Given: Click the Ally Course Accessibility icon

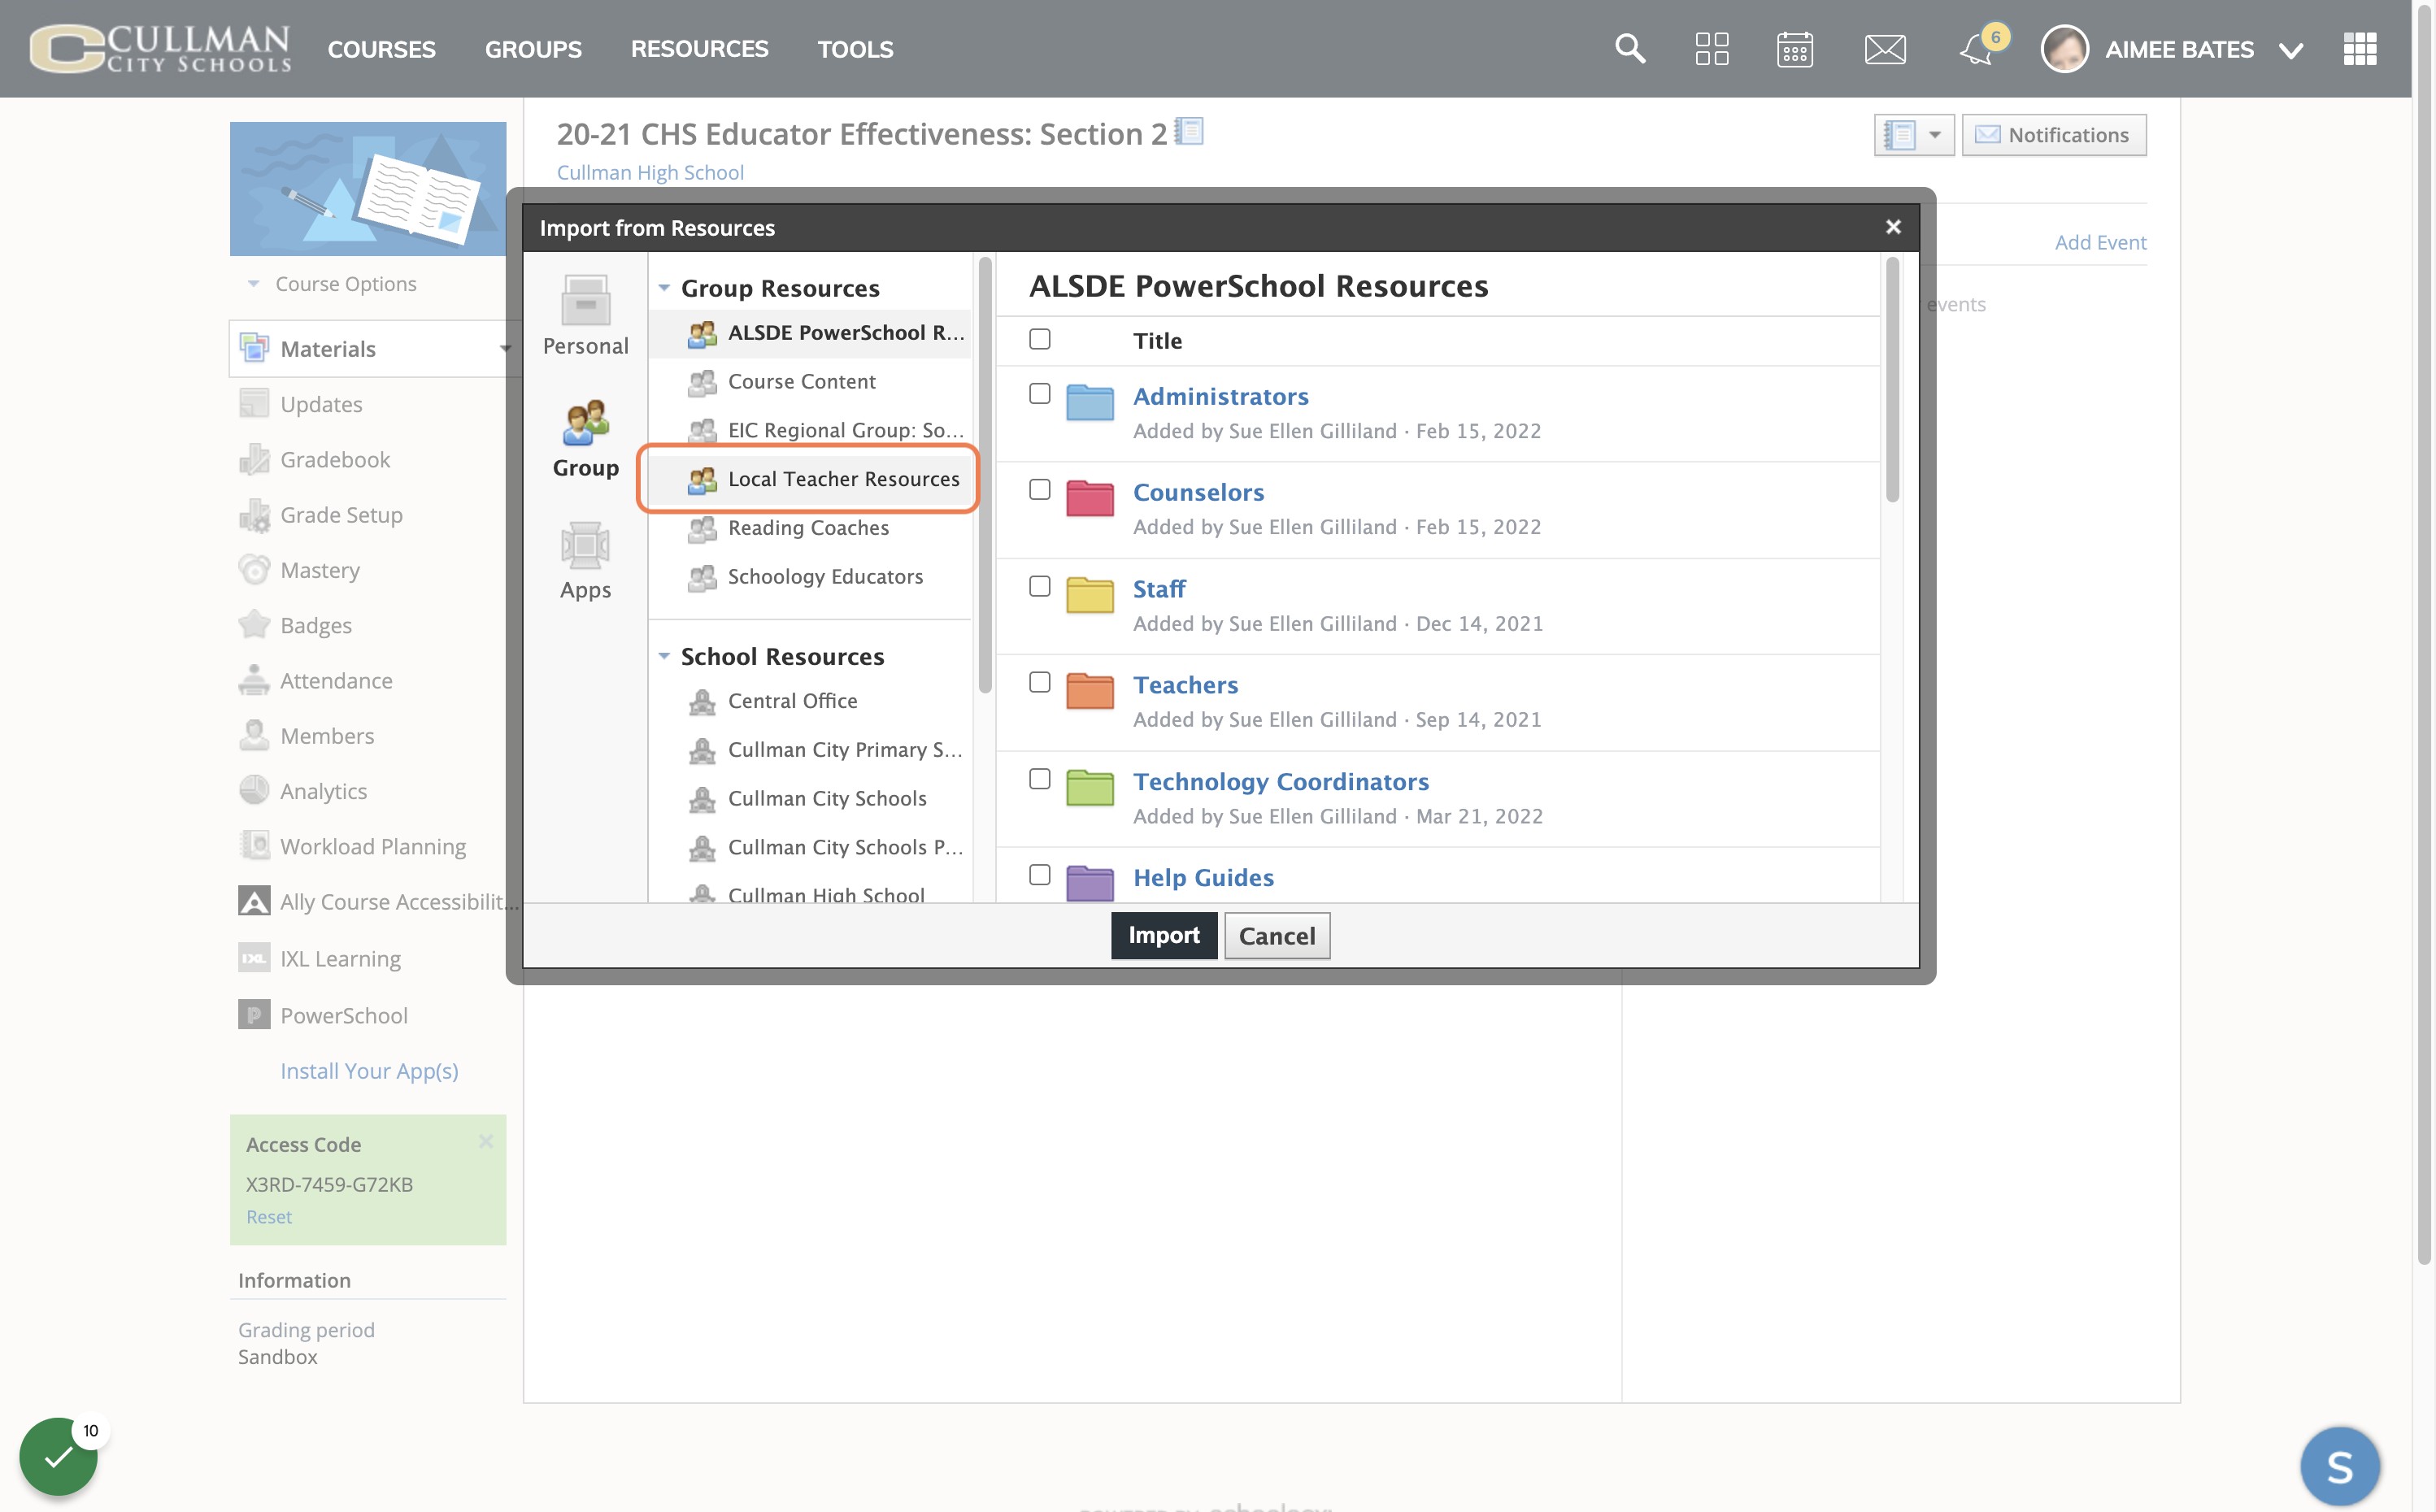Looking at the screenshot, I should click(x=254, y=901).
